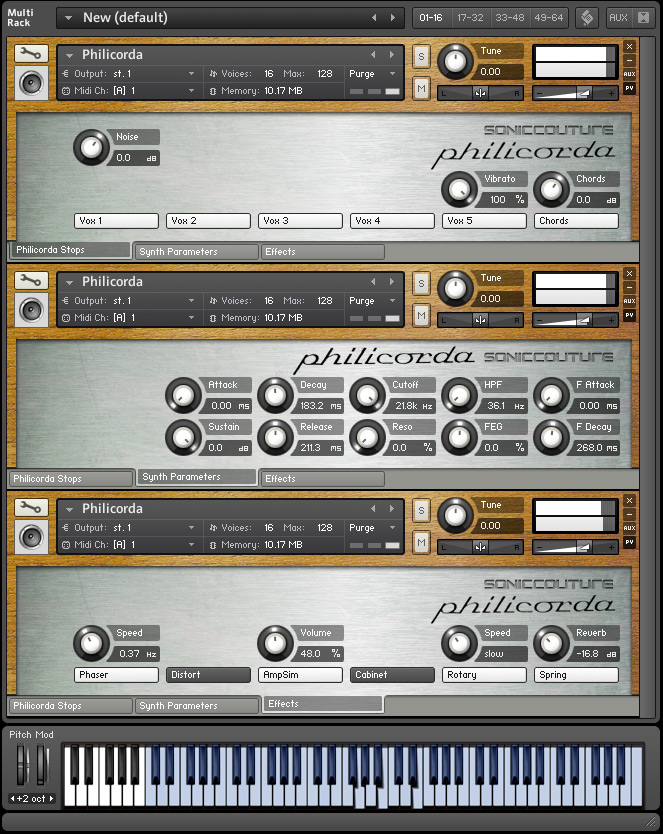Image resolution: width=663 pixels, height=834 pixels.
Task: Switch to Philicorda Stops tab on second instrument
Action: (71, 479)
